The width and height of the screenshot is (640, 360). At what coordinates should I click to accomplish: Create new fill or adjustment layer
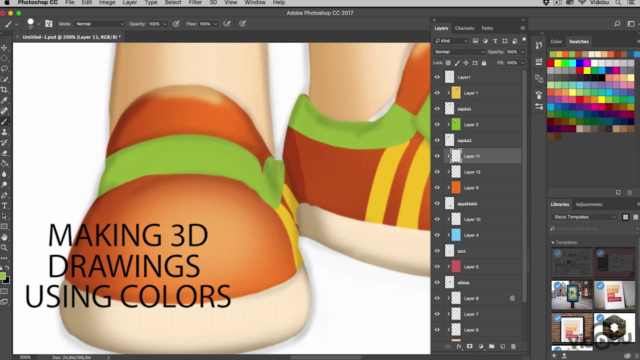click(x=480, y=346)
